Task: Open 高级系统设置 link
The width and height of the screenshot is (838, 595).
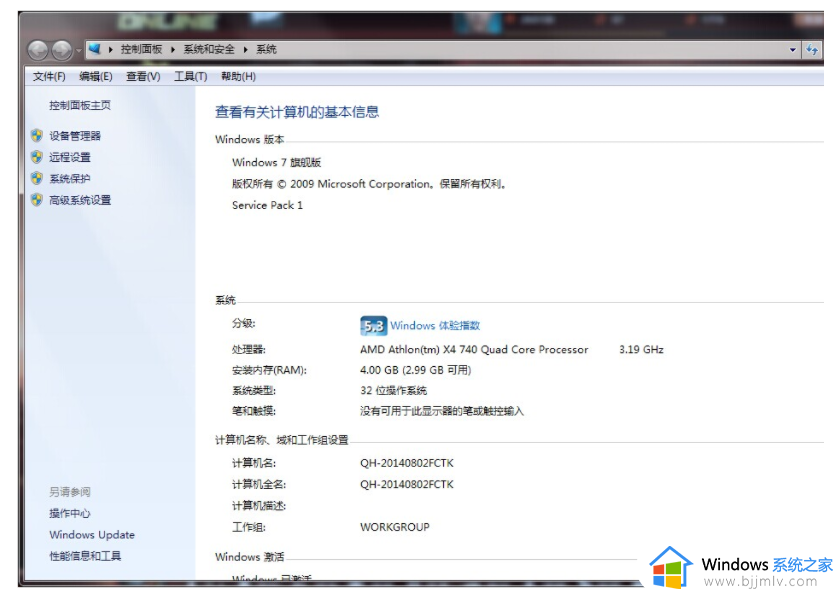Action: click(x=80, y=200)
